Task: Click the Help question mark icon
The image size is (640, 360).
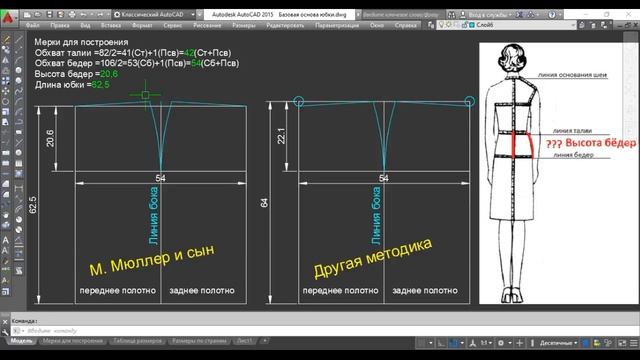Action: [552, 15]
